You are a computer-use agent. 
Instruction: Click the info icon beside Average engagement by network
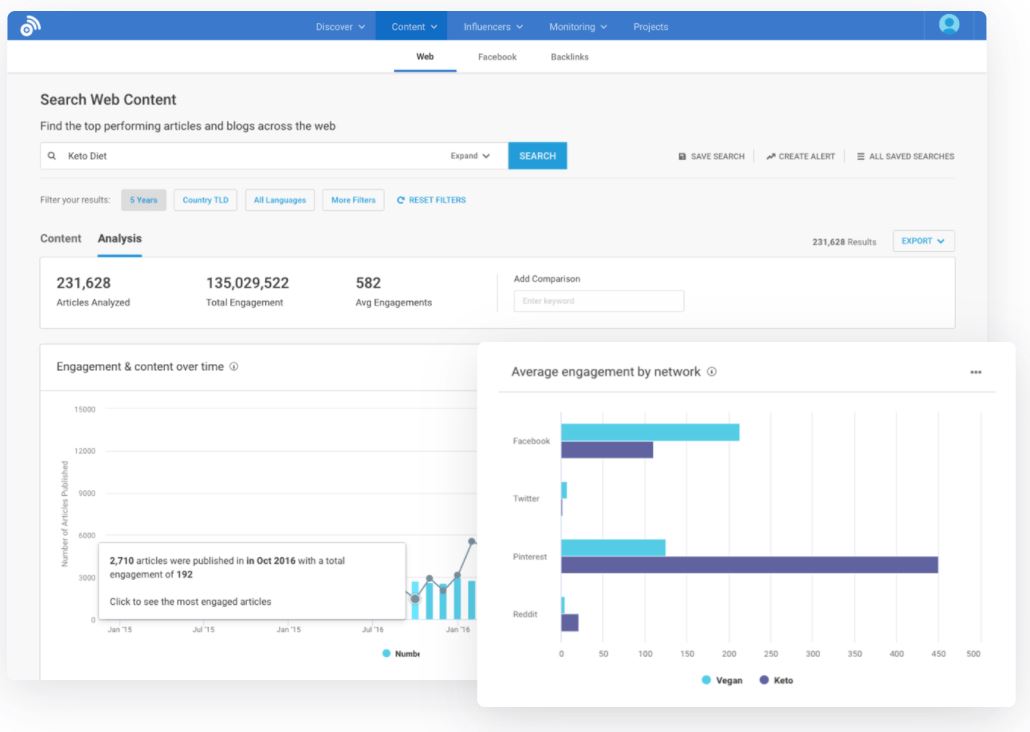pyautogui.click(x=711, y=372)
